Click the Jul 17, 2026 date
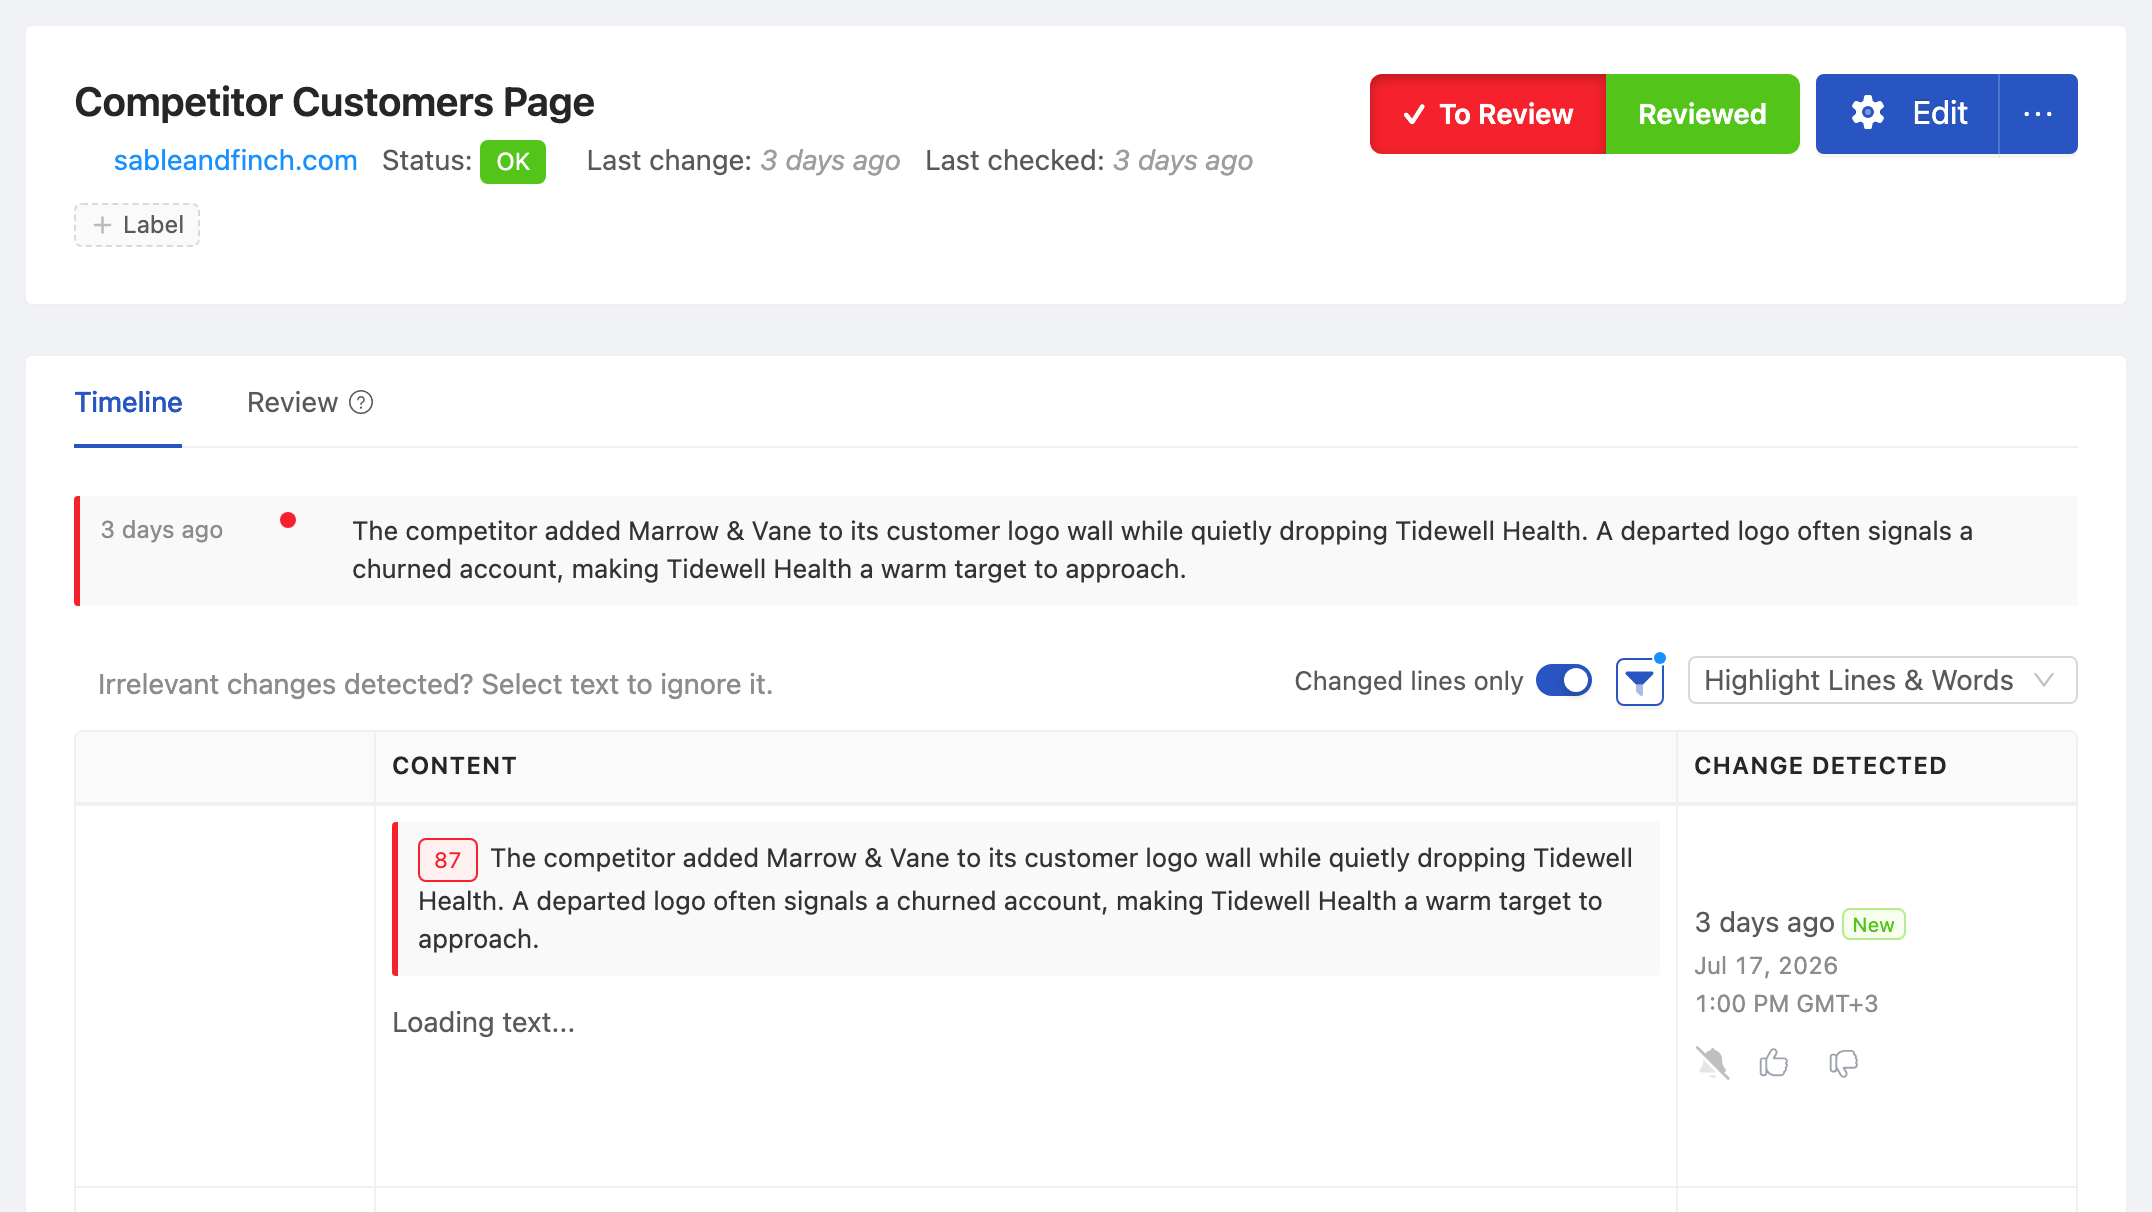 [x=1766, y=966]
